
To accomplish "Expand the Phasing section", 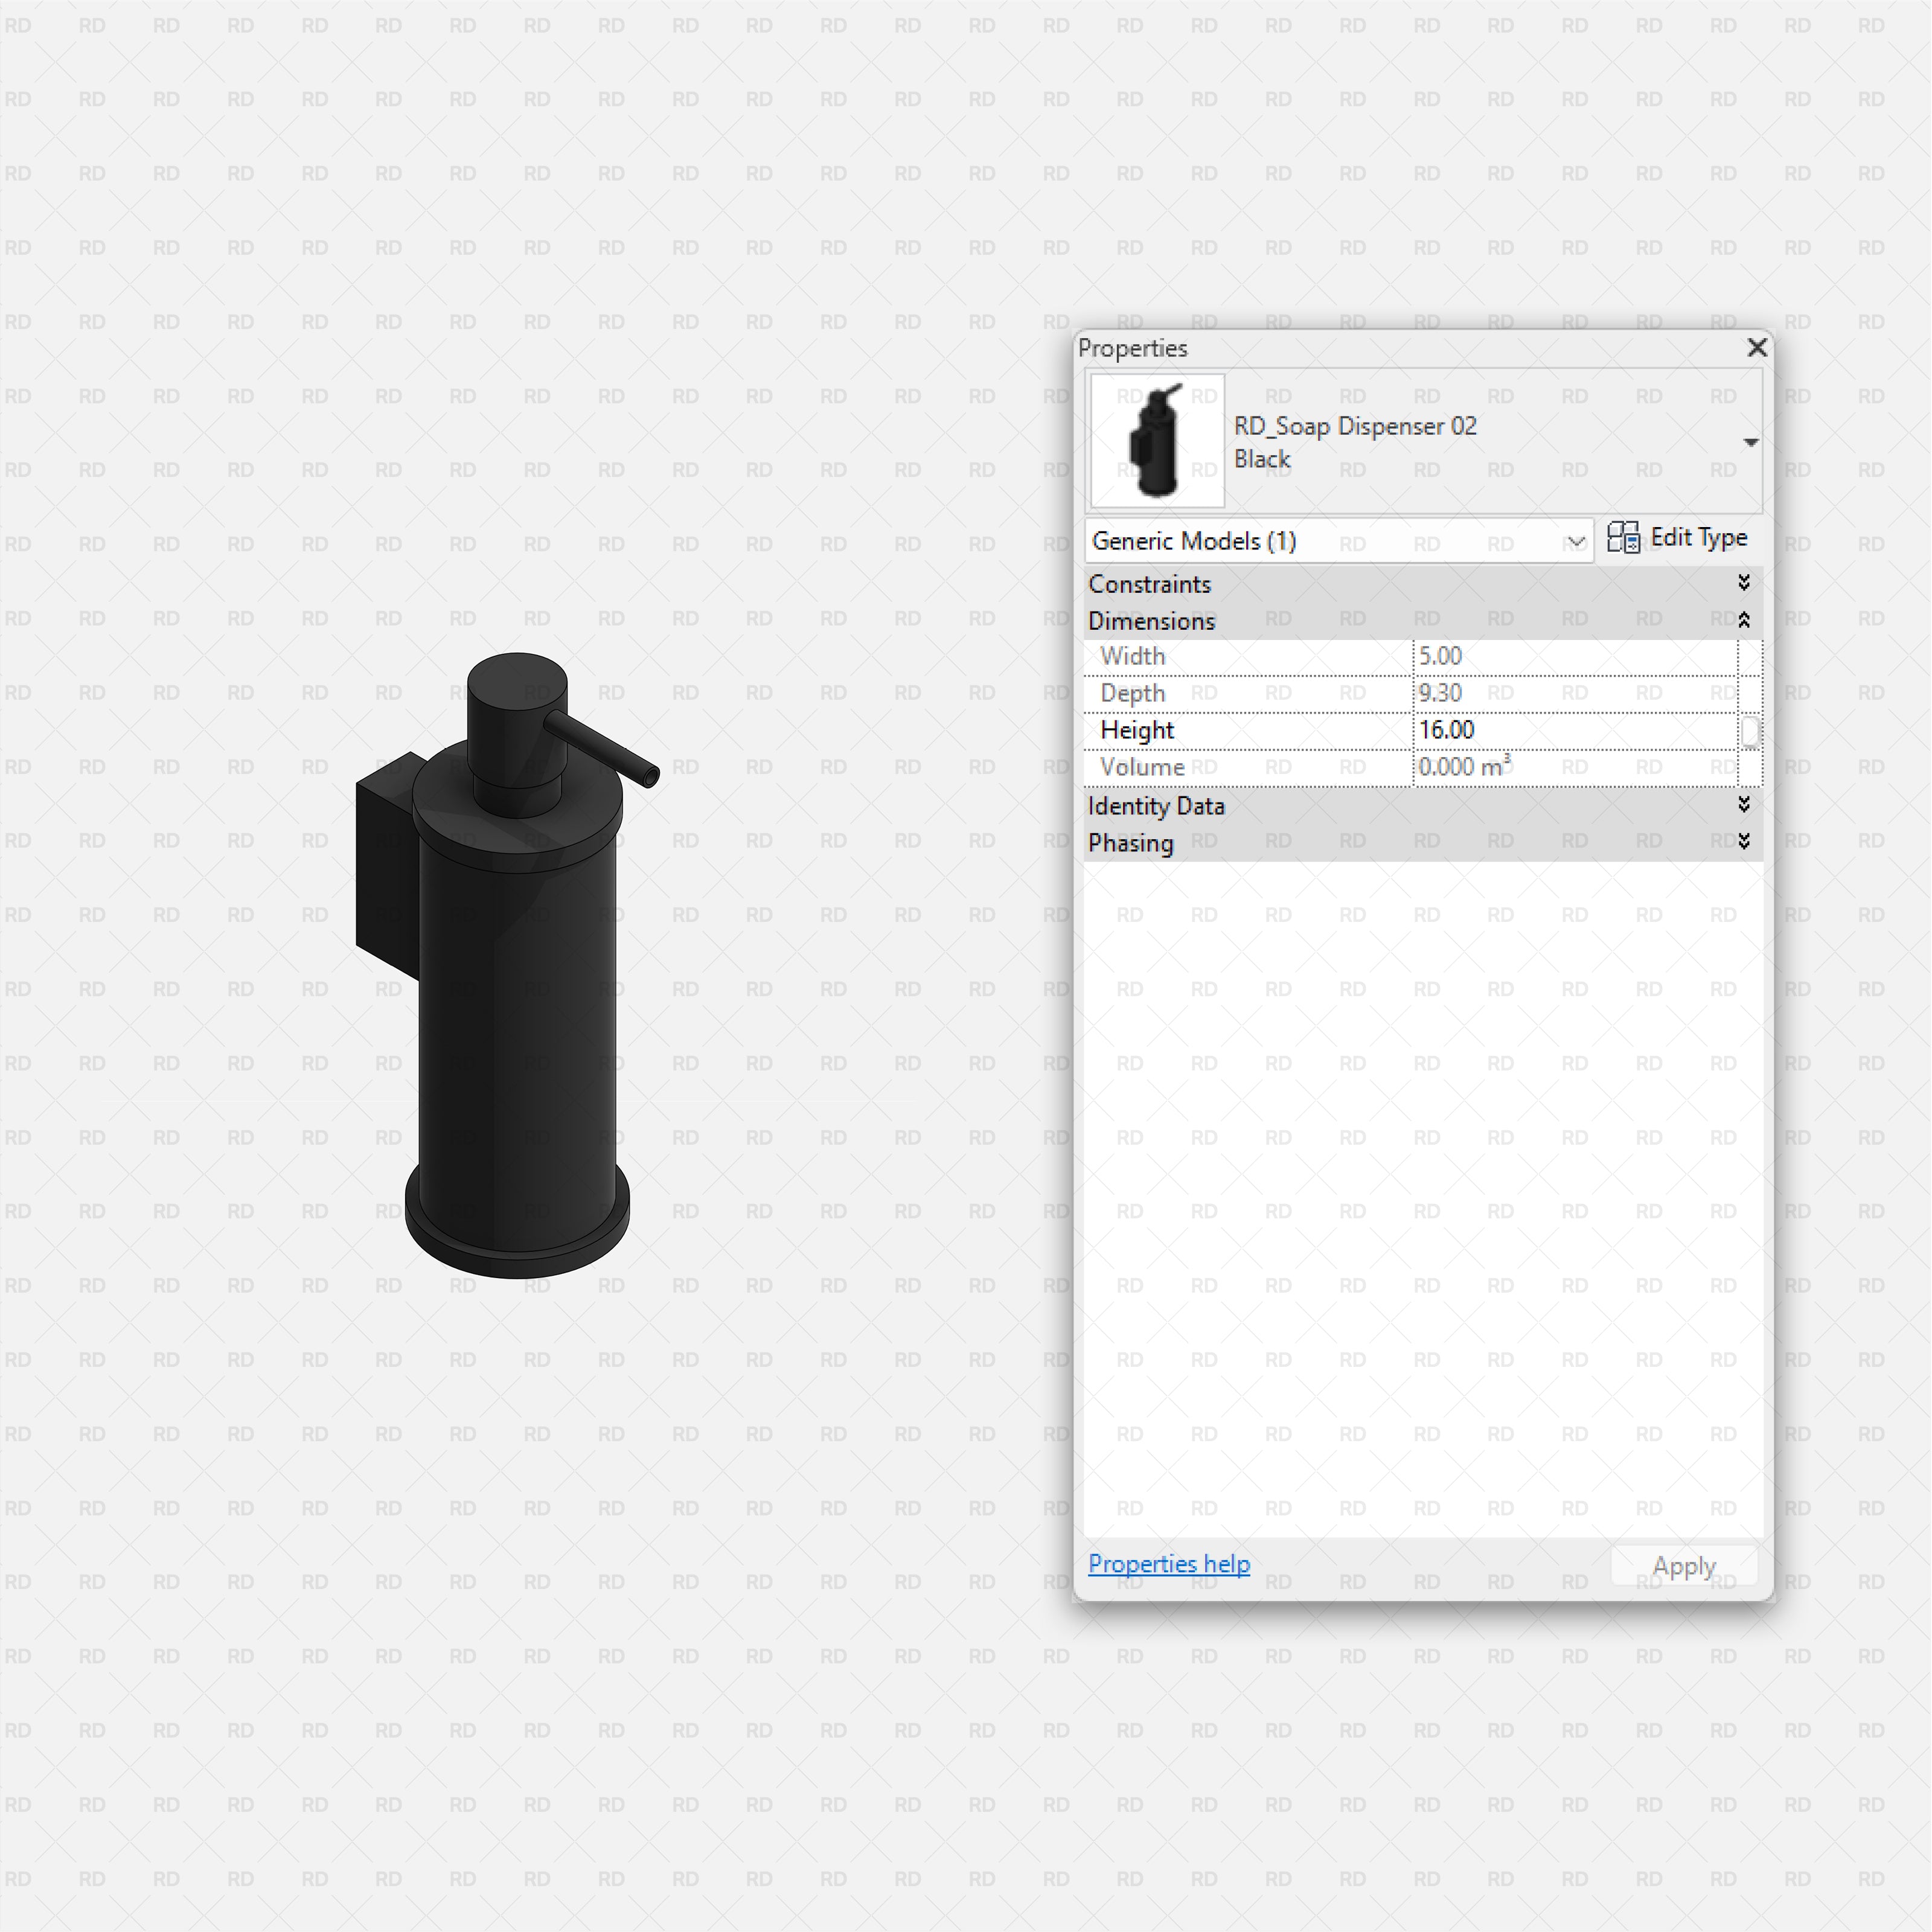I will pyautogui.click(x=1744, y=841).
